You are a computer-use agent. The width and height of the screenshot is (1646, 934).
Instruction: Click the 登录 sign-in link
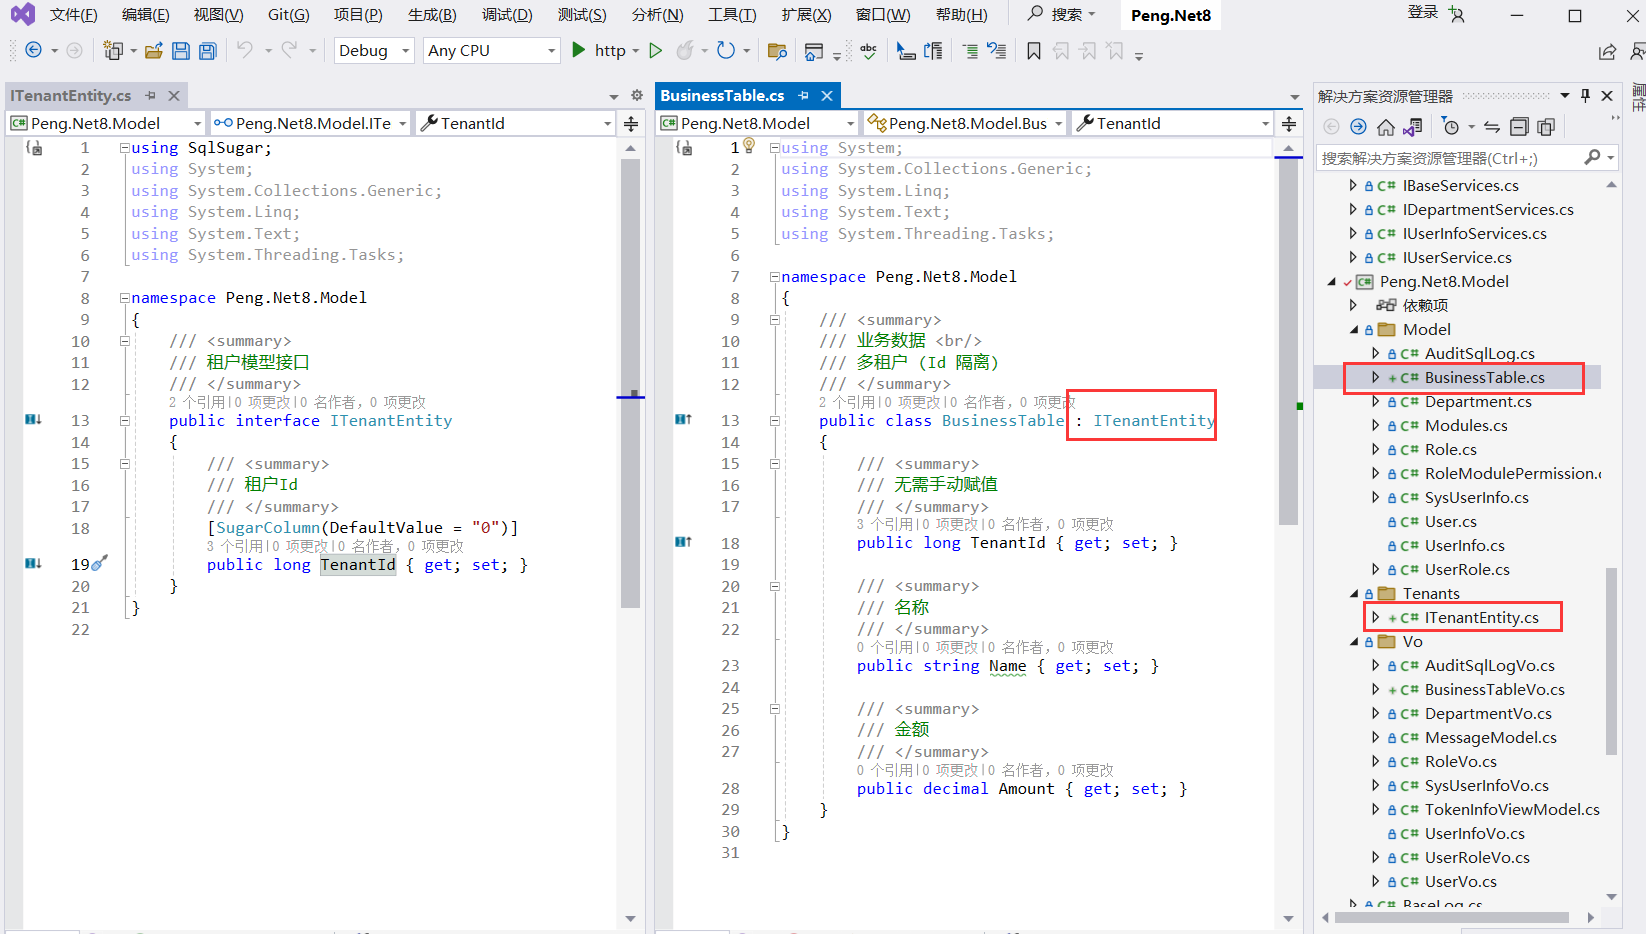tap(1422, 12)
